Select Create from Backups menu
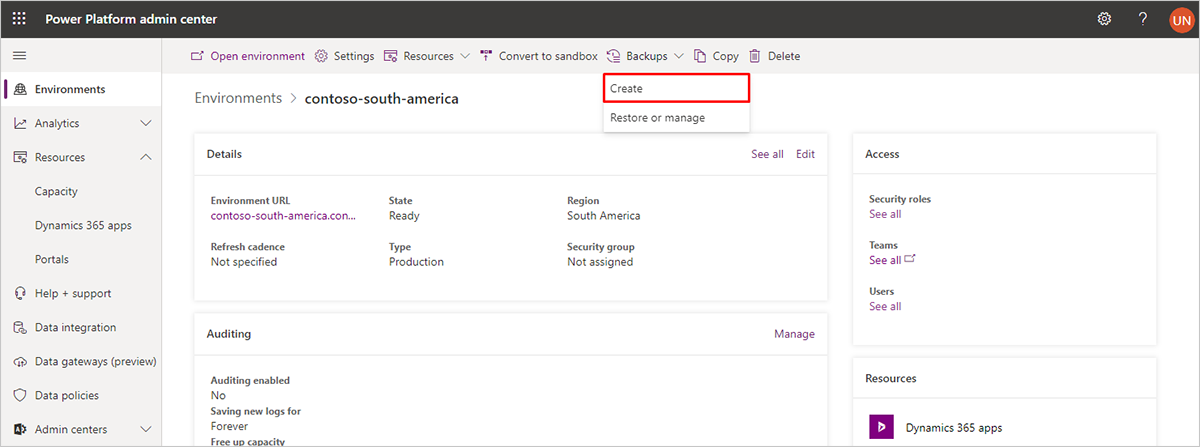The image size is (1200, 447). click(x=676, y=88)
